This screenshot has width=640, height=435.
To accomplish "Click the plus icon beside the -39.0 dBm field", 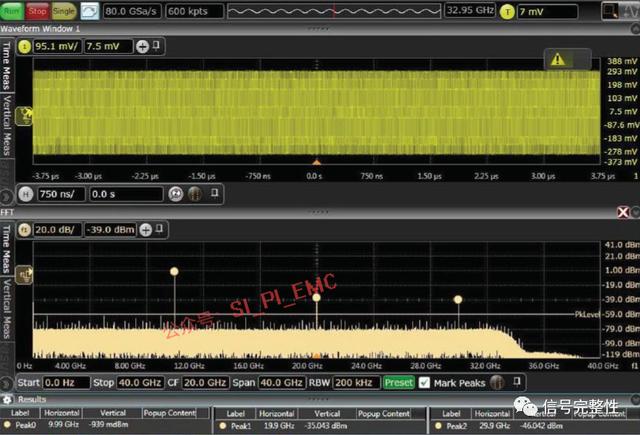I will (x=142, y=227).
